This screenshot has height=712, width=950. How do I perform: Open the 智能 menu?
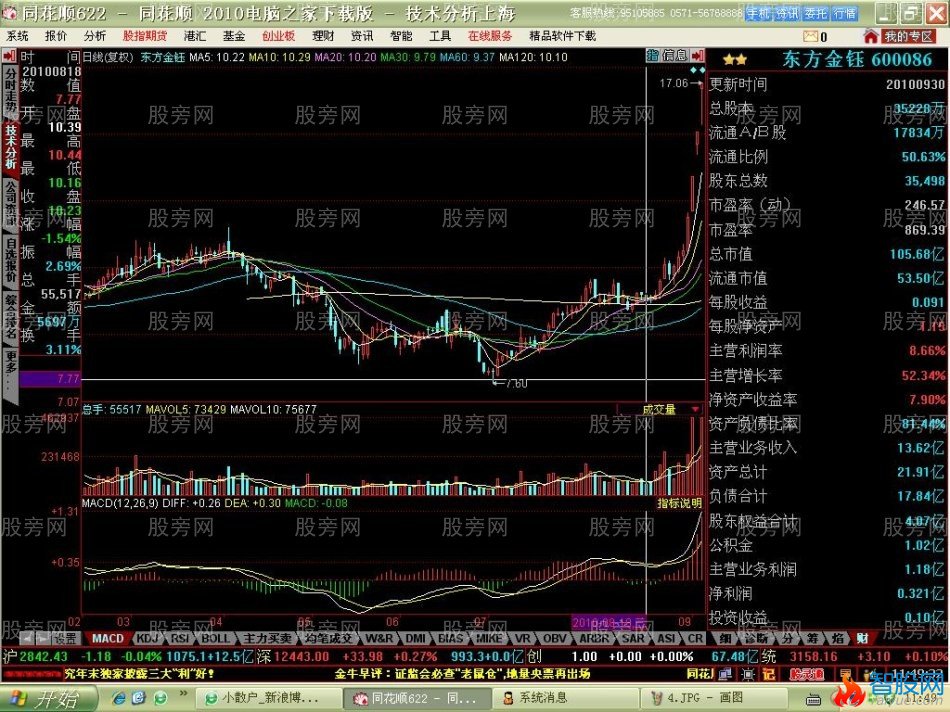coord(401,36)
